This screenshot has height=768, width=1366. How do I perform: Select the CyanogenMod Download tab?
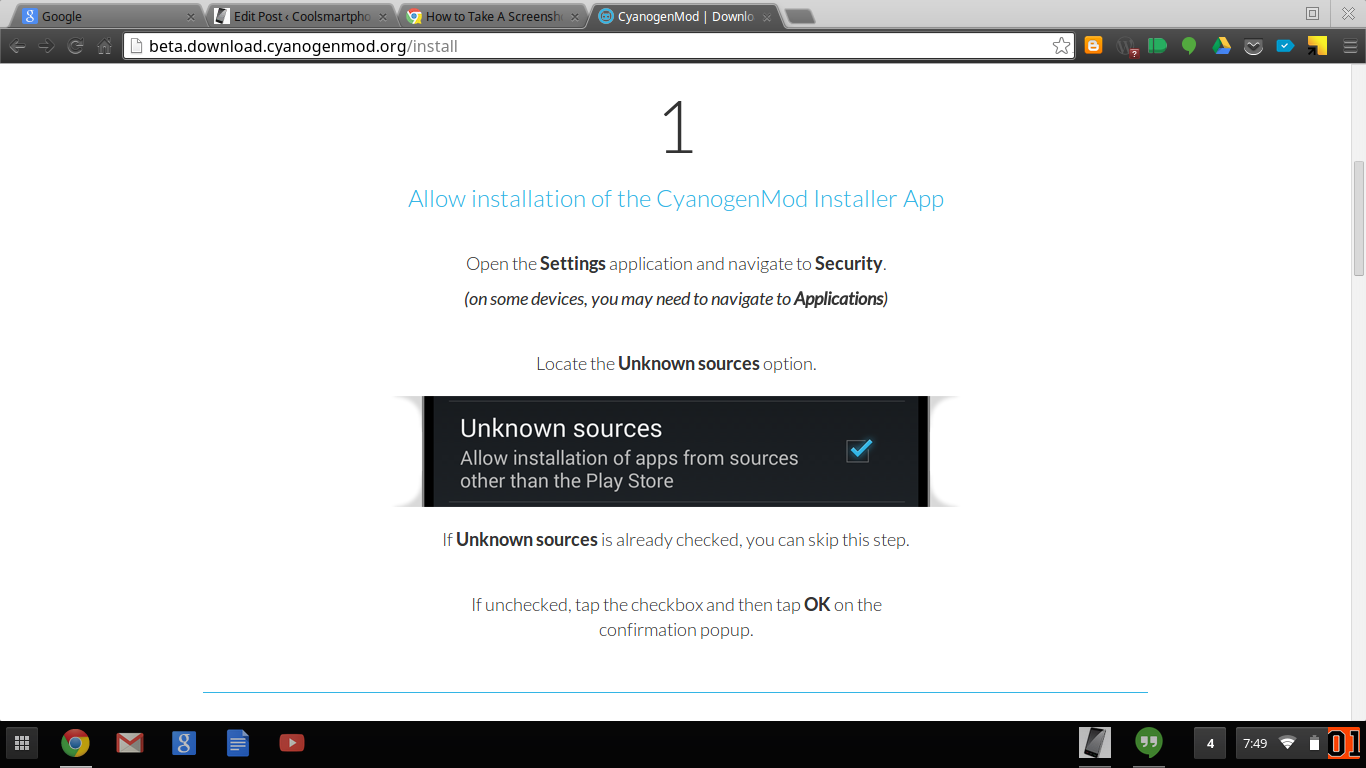click(685, 16)
